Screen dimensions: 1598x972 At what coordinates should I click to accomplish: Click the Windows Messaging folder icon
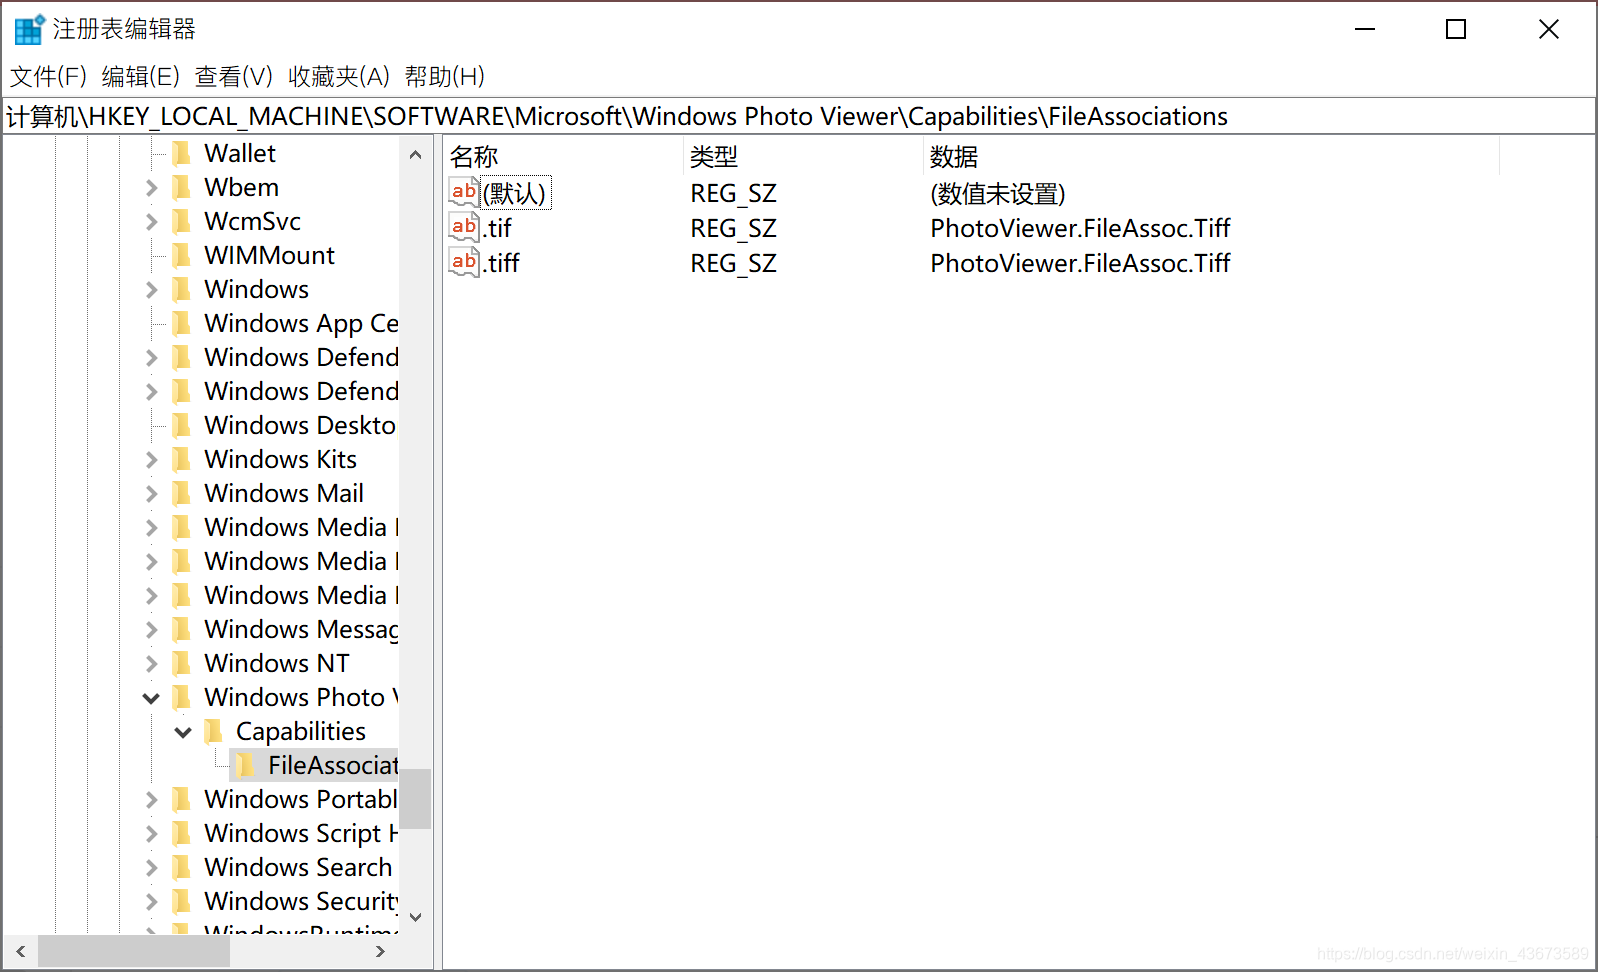point(181,629)
